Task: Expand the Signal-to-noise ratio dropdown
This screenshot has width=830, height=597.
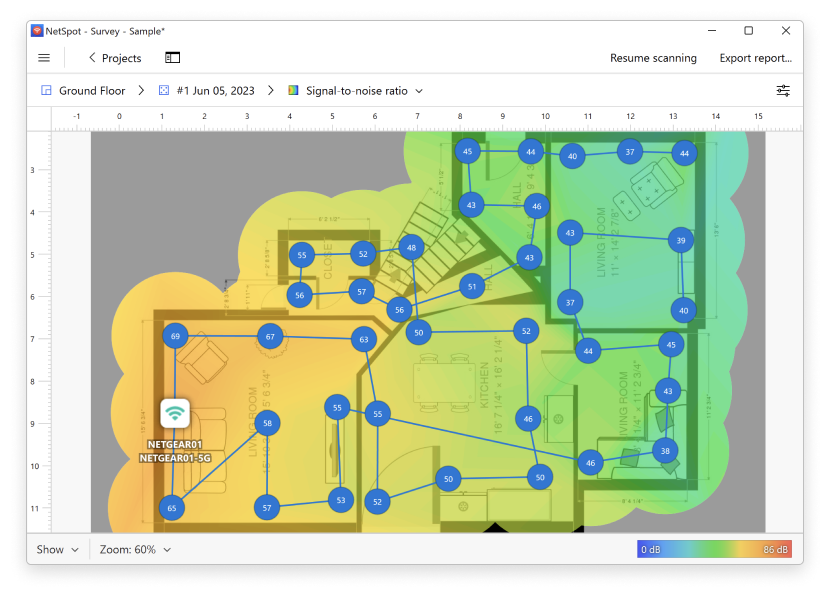Action: (419, 91)
